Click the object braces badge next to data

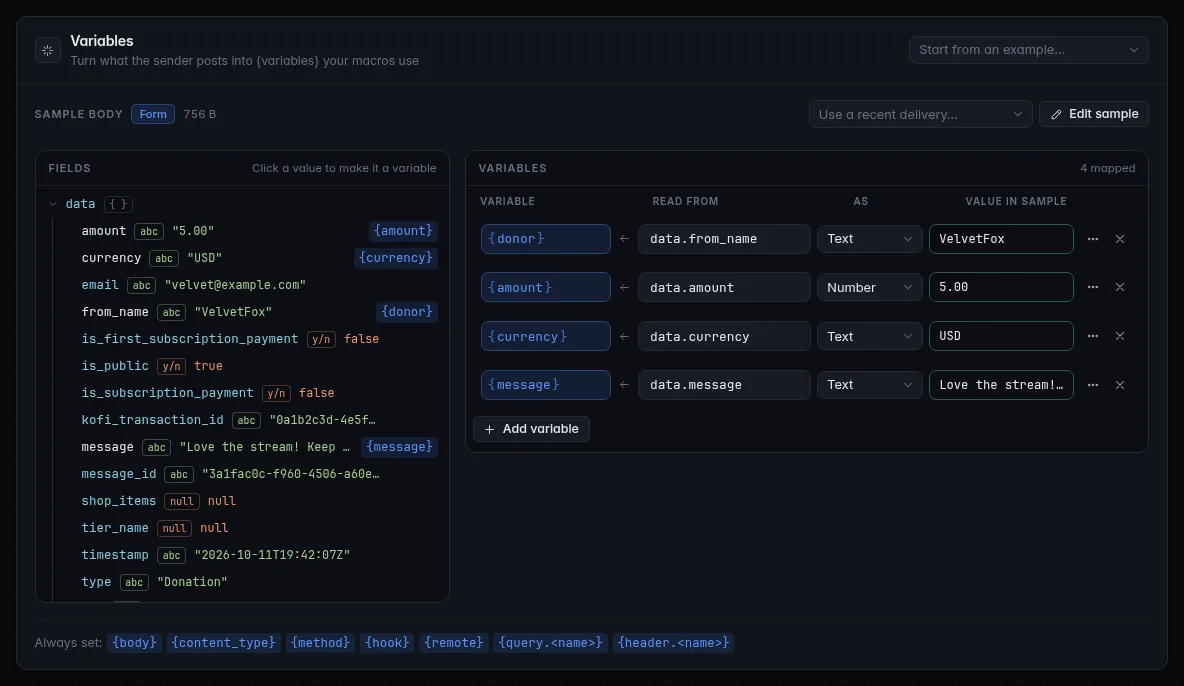(118, 204)
